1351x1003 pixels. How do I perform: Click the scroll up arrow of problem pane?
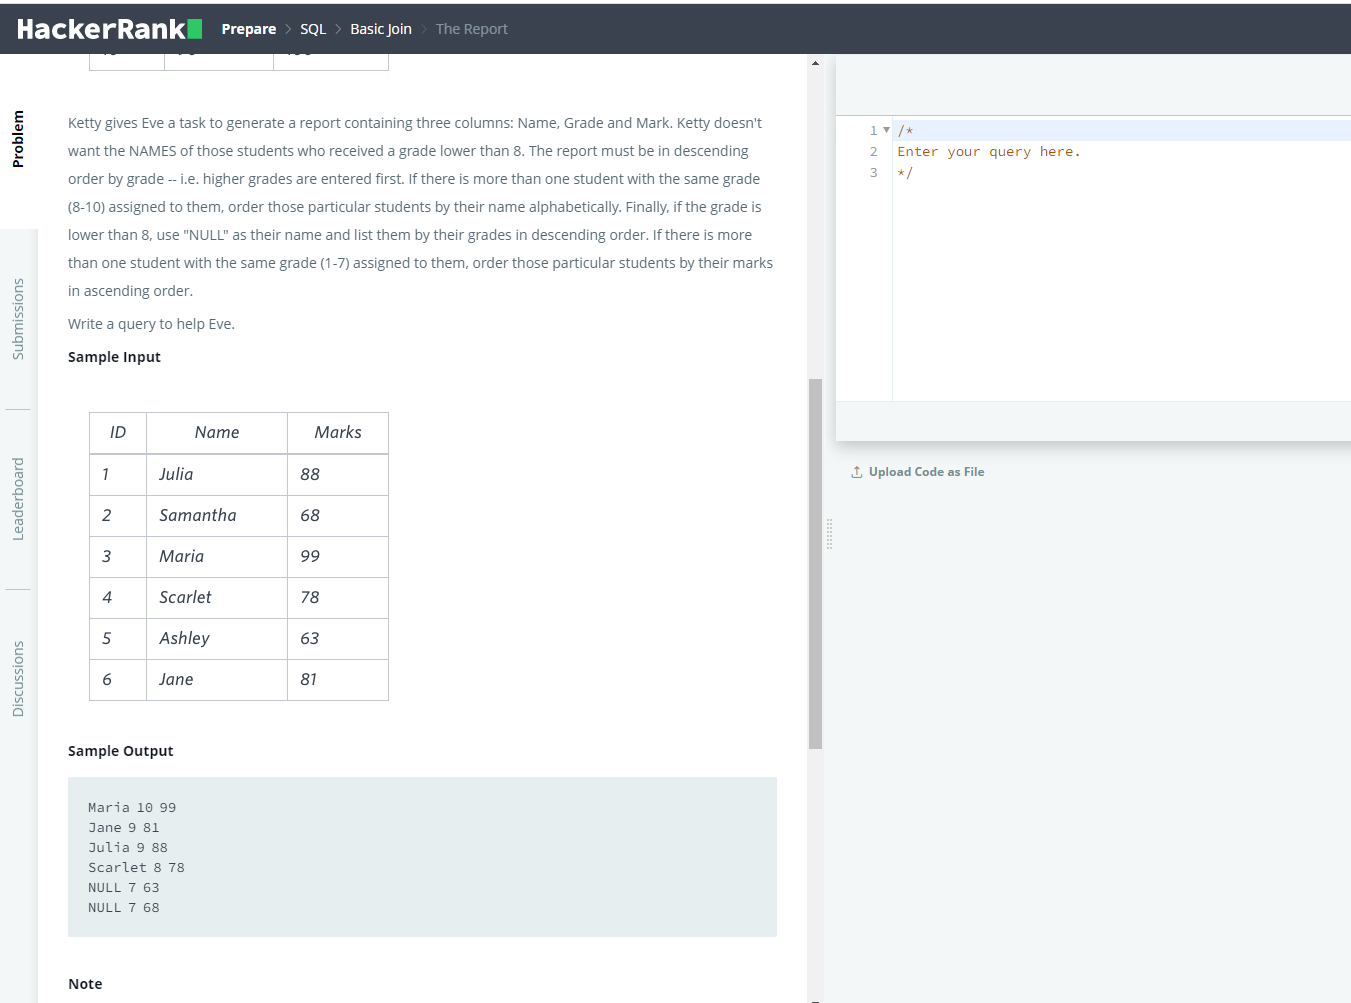pos(815,63)
